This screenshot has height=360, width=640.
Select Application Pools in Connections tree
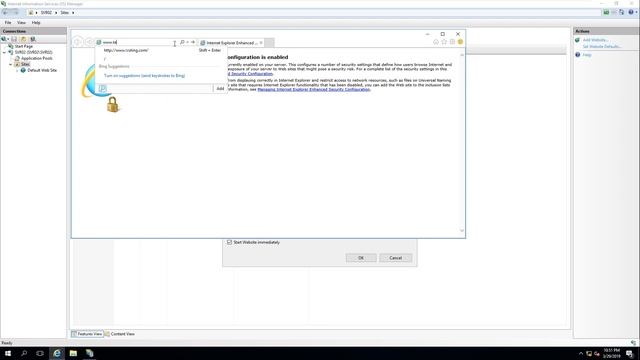37,58
